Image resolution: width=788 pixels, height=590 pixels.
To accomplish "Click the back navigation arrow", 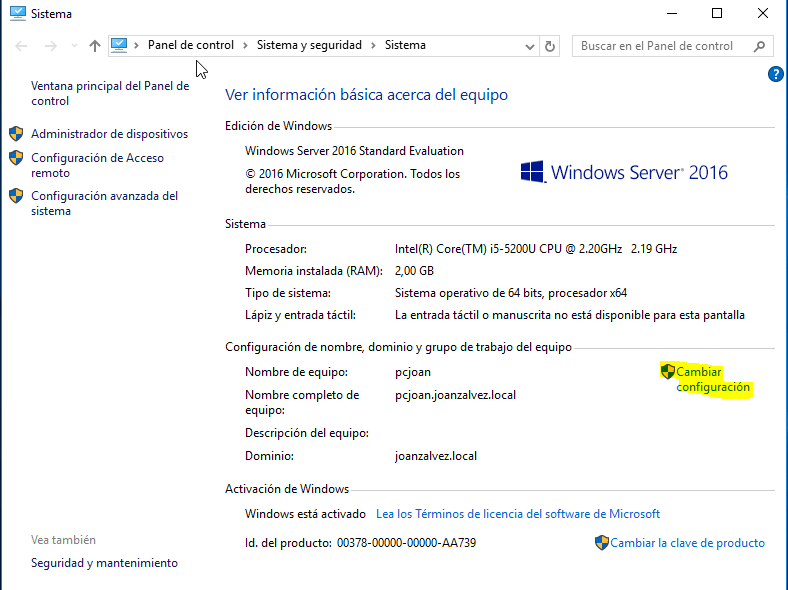I will click(x=22, y=46).
